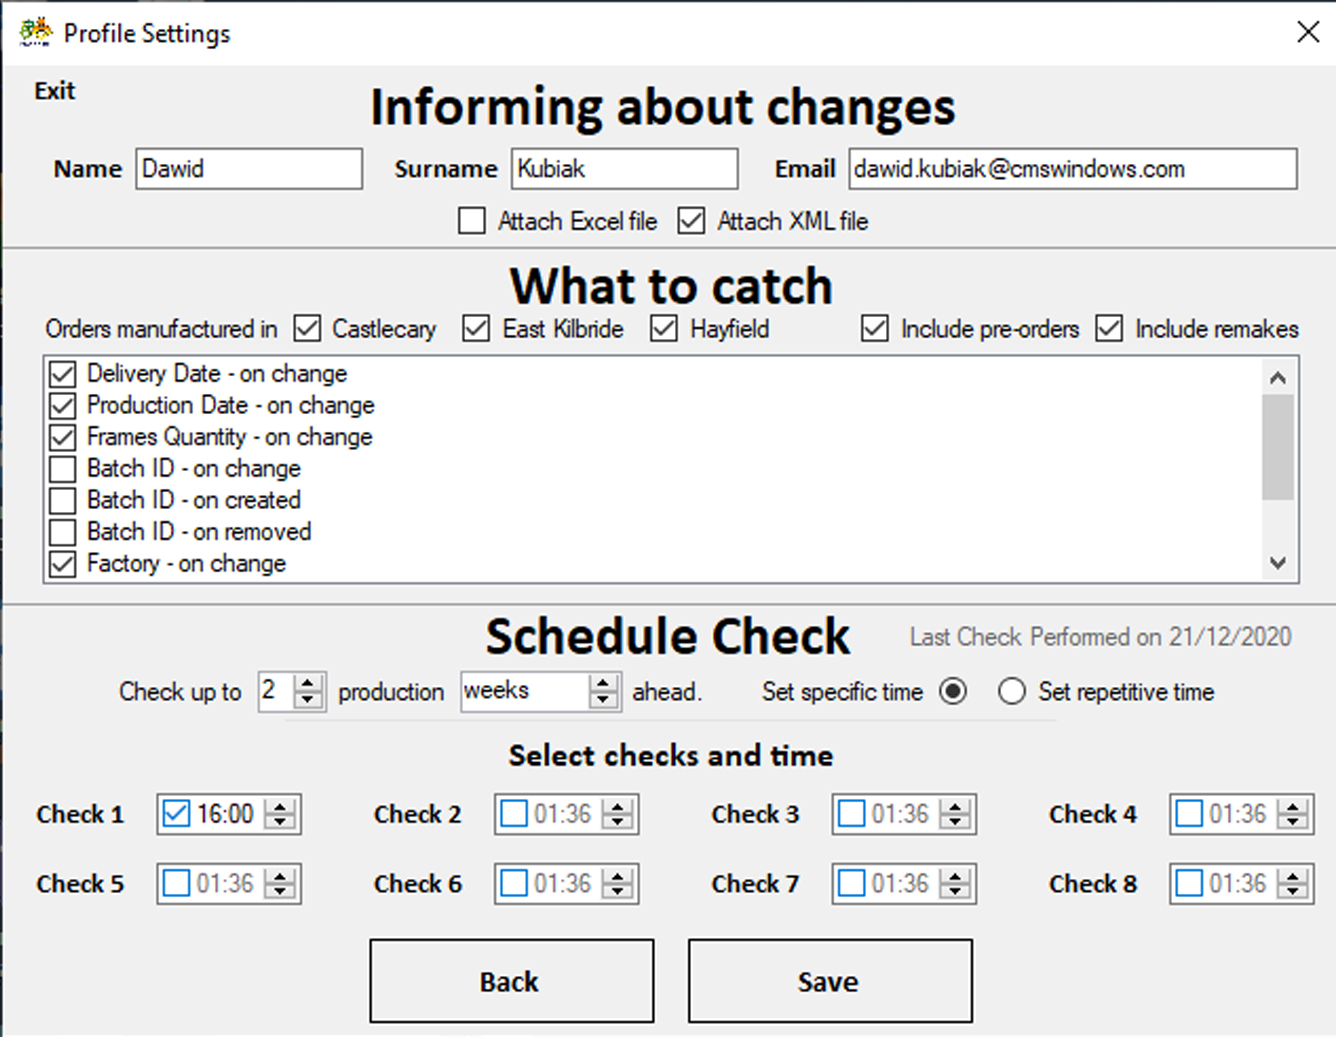Click the Check 3 time spinner arrows
This screenshot has width=1336, height=1037.
click(x=956, y=814)
